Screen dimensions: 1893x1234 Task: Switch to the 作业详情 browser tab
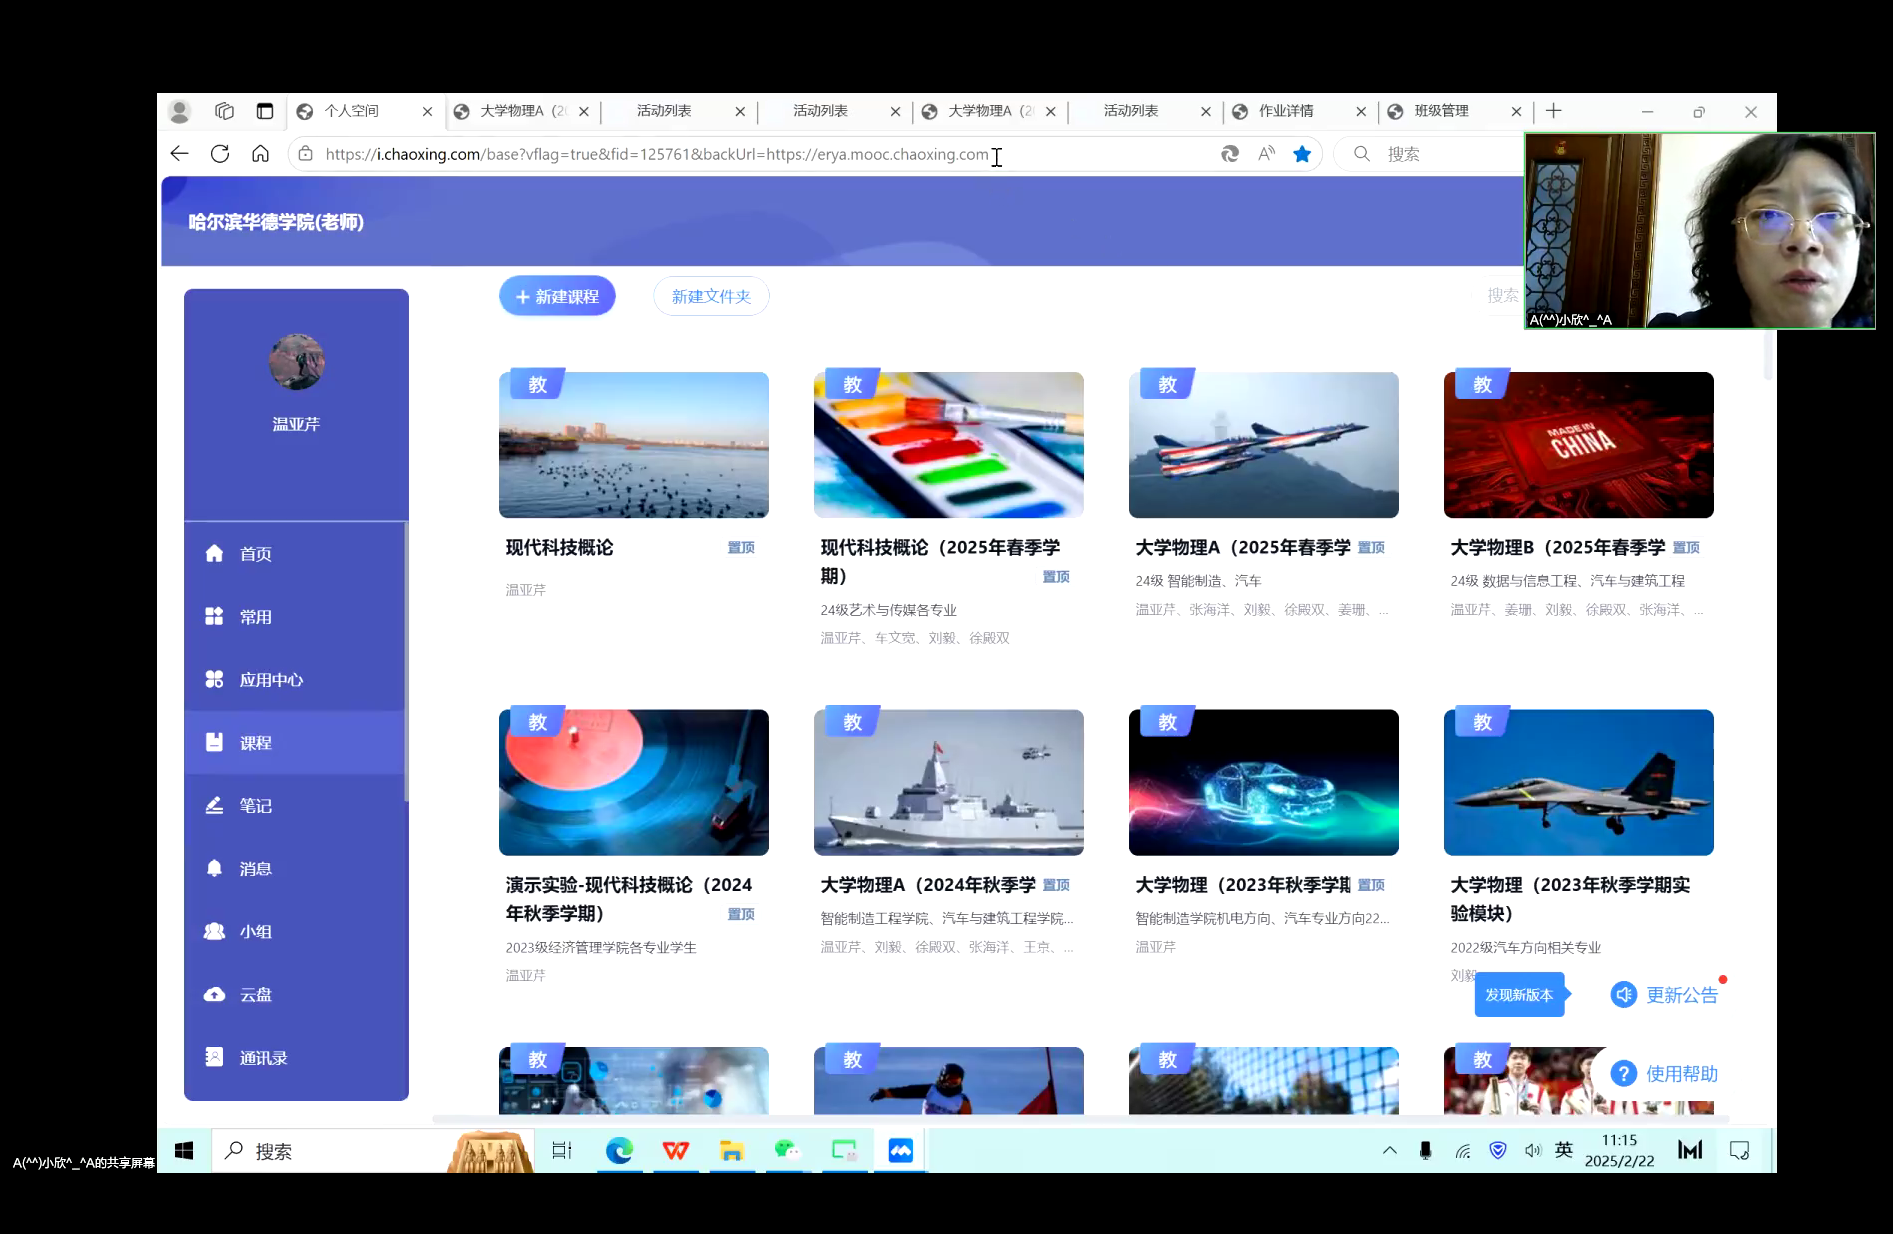(1286, 111)
